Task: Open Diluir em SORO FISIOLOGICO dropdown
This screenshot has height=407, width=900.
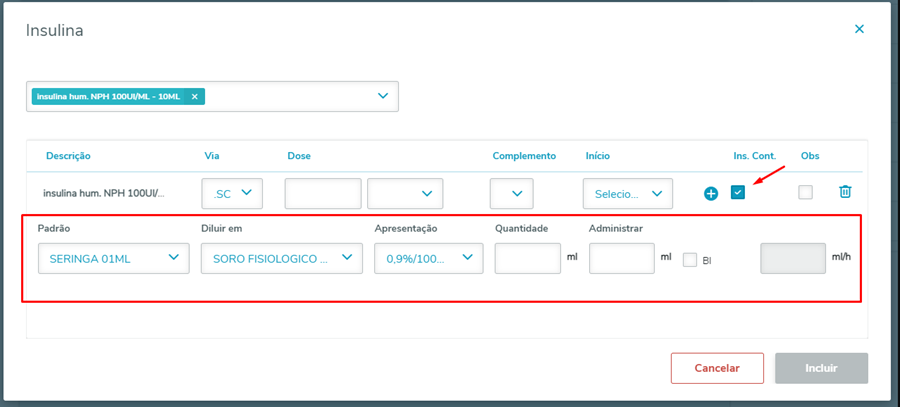Action: click(282, 258)
